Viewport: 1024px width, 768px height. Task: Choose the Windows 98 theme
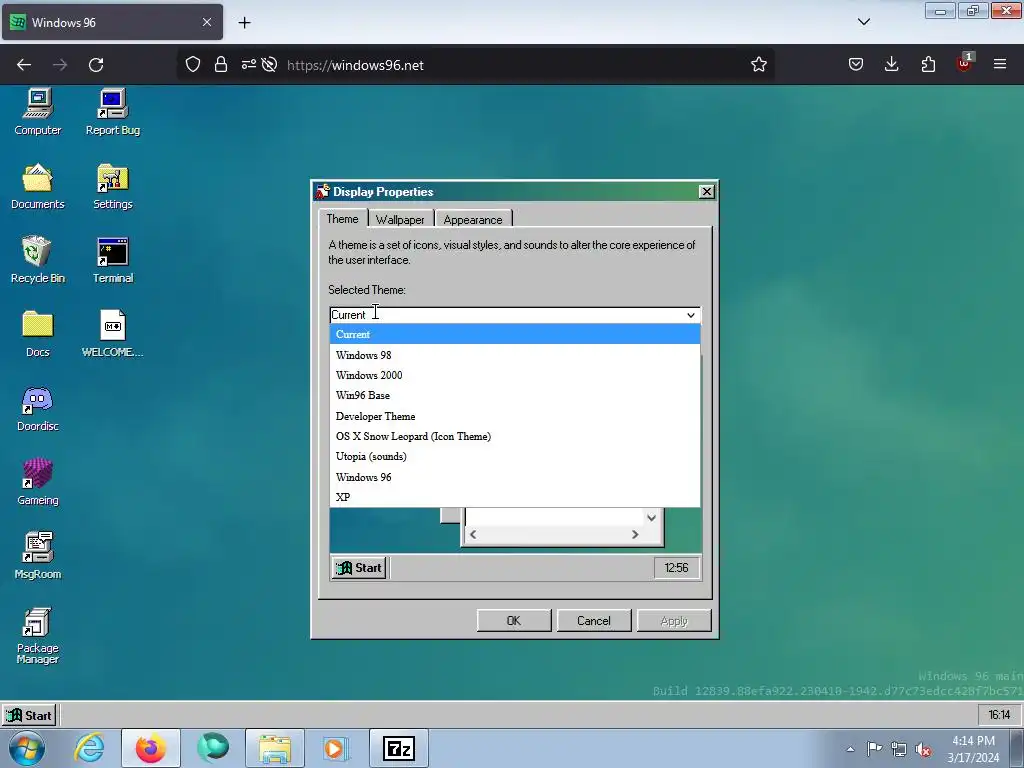(515, 355)
